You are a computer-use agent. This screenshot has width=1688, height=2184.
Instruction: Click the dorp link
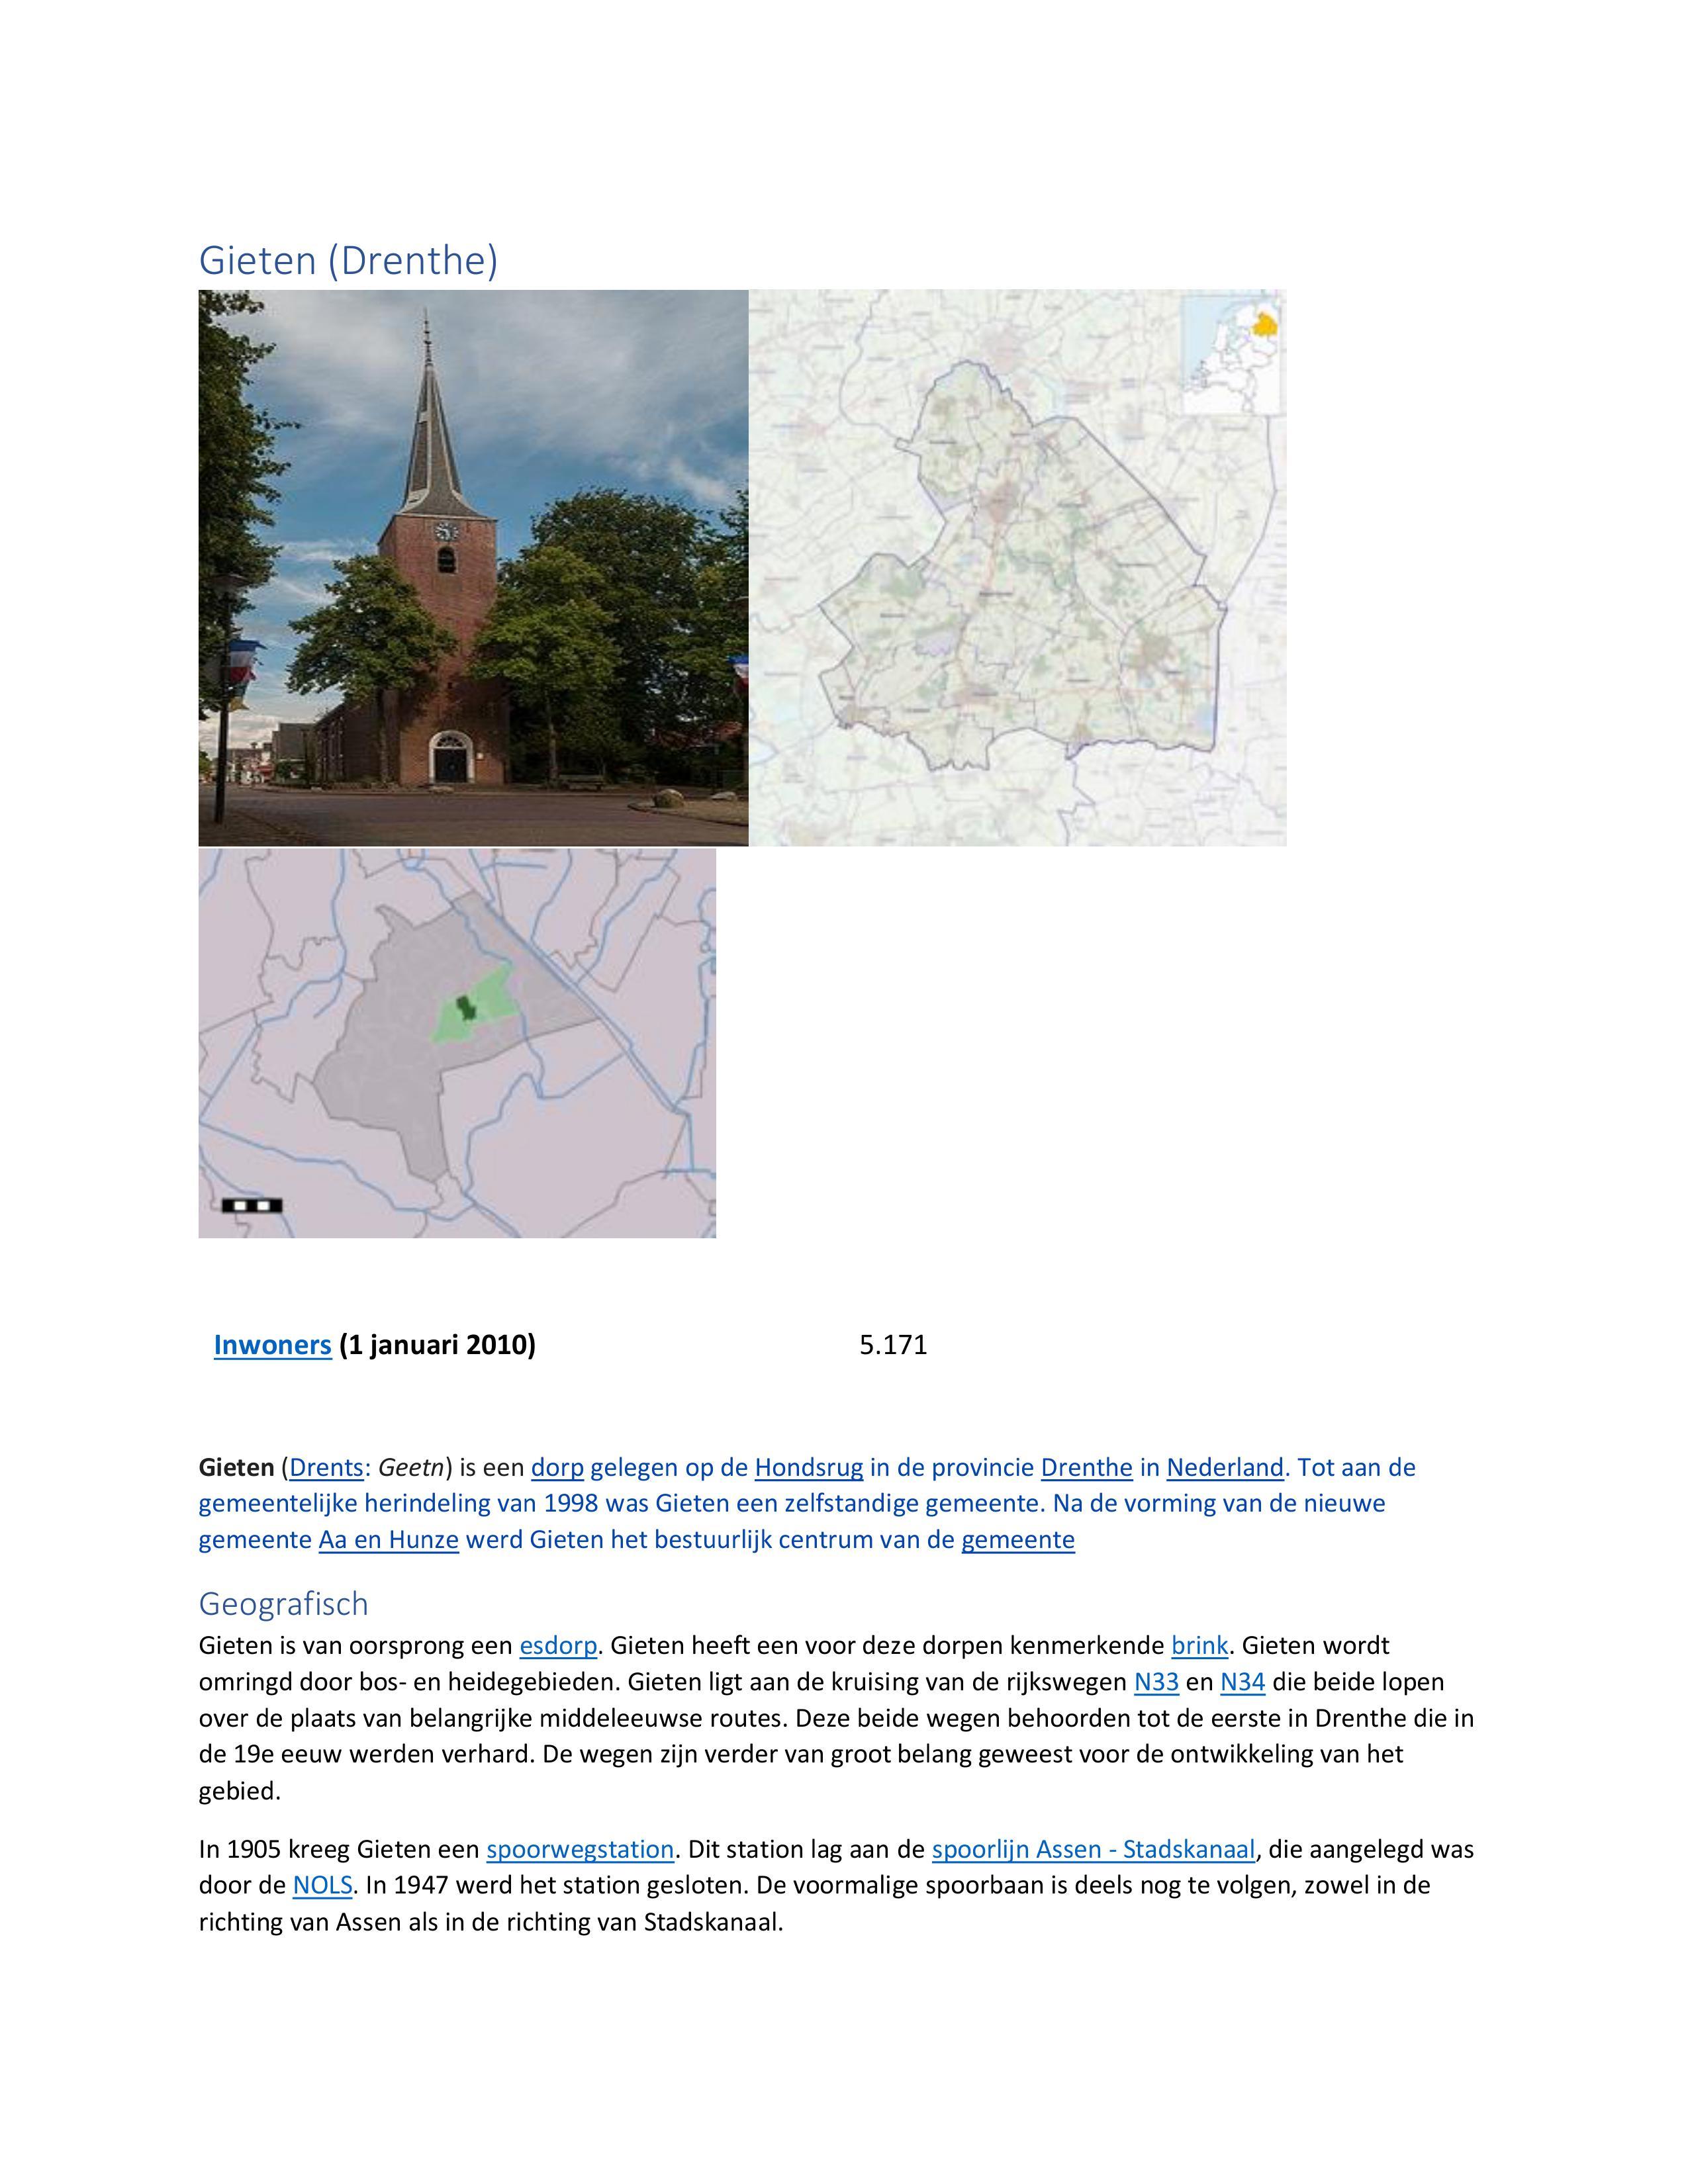[557, 1467]
